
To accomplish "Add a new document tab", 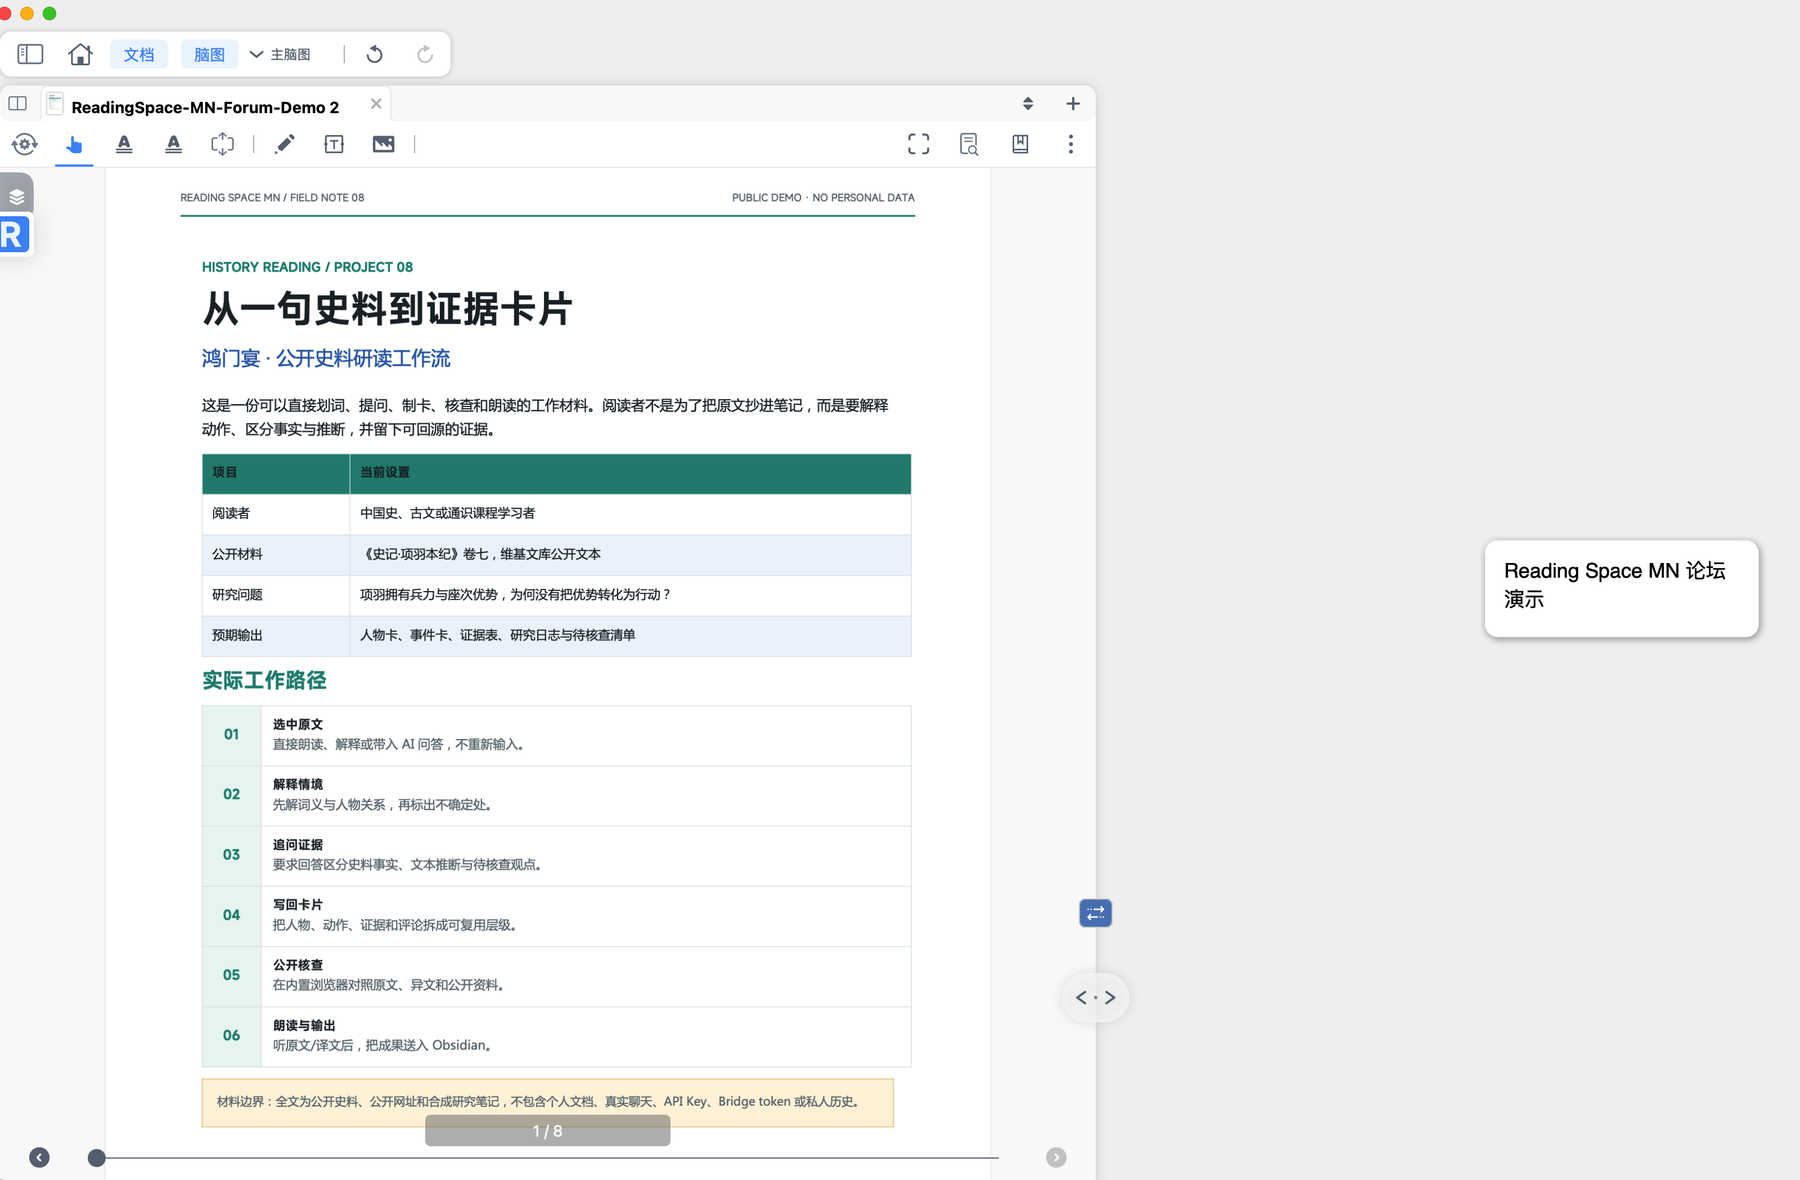I will (1073, 104).
